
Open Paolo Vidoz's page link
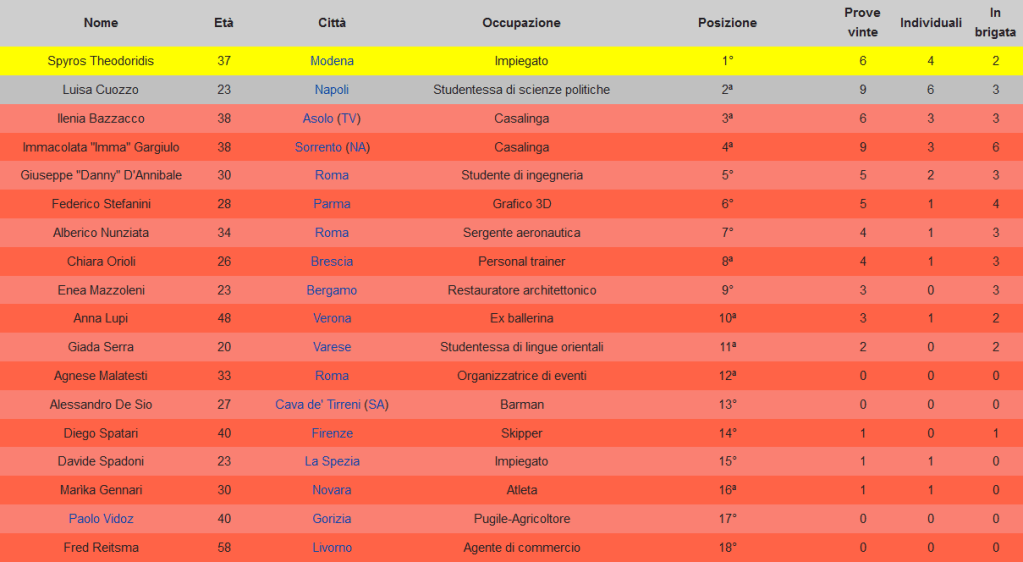click(x=101, y=519)
